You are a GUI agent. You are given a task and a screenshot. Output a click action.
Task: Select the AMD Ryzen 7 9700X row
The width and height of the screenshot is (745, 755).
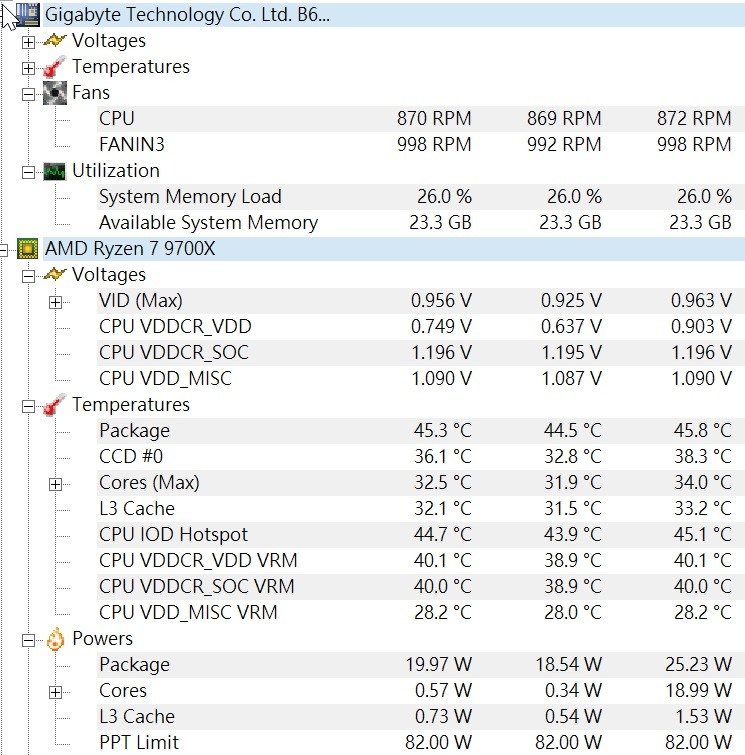394,248
